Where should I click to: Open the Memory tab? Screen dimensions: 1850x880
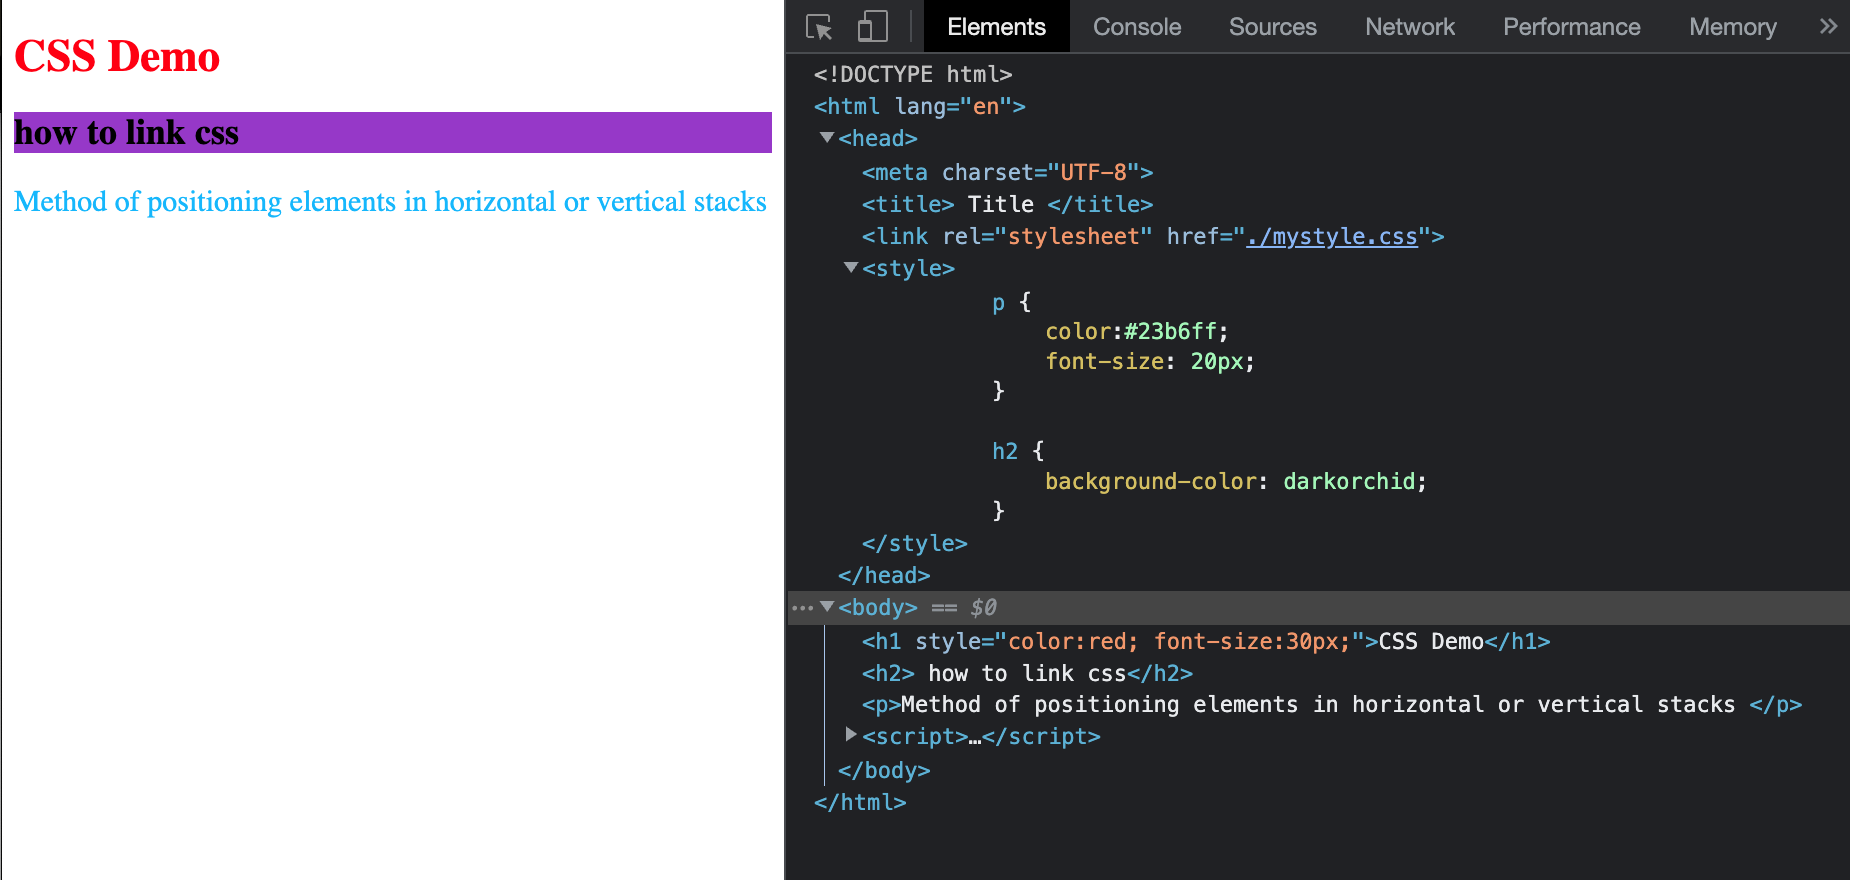point(1732,27)
